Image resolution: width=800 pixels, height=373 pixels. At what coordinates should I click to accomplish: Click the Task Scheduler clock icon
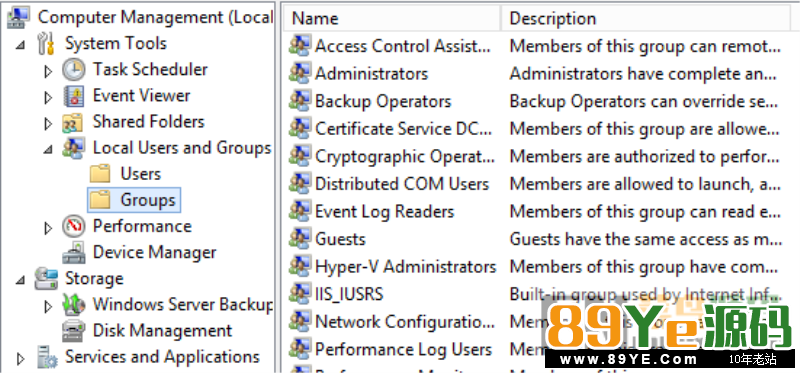pos(73,70)
